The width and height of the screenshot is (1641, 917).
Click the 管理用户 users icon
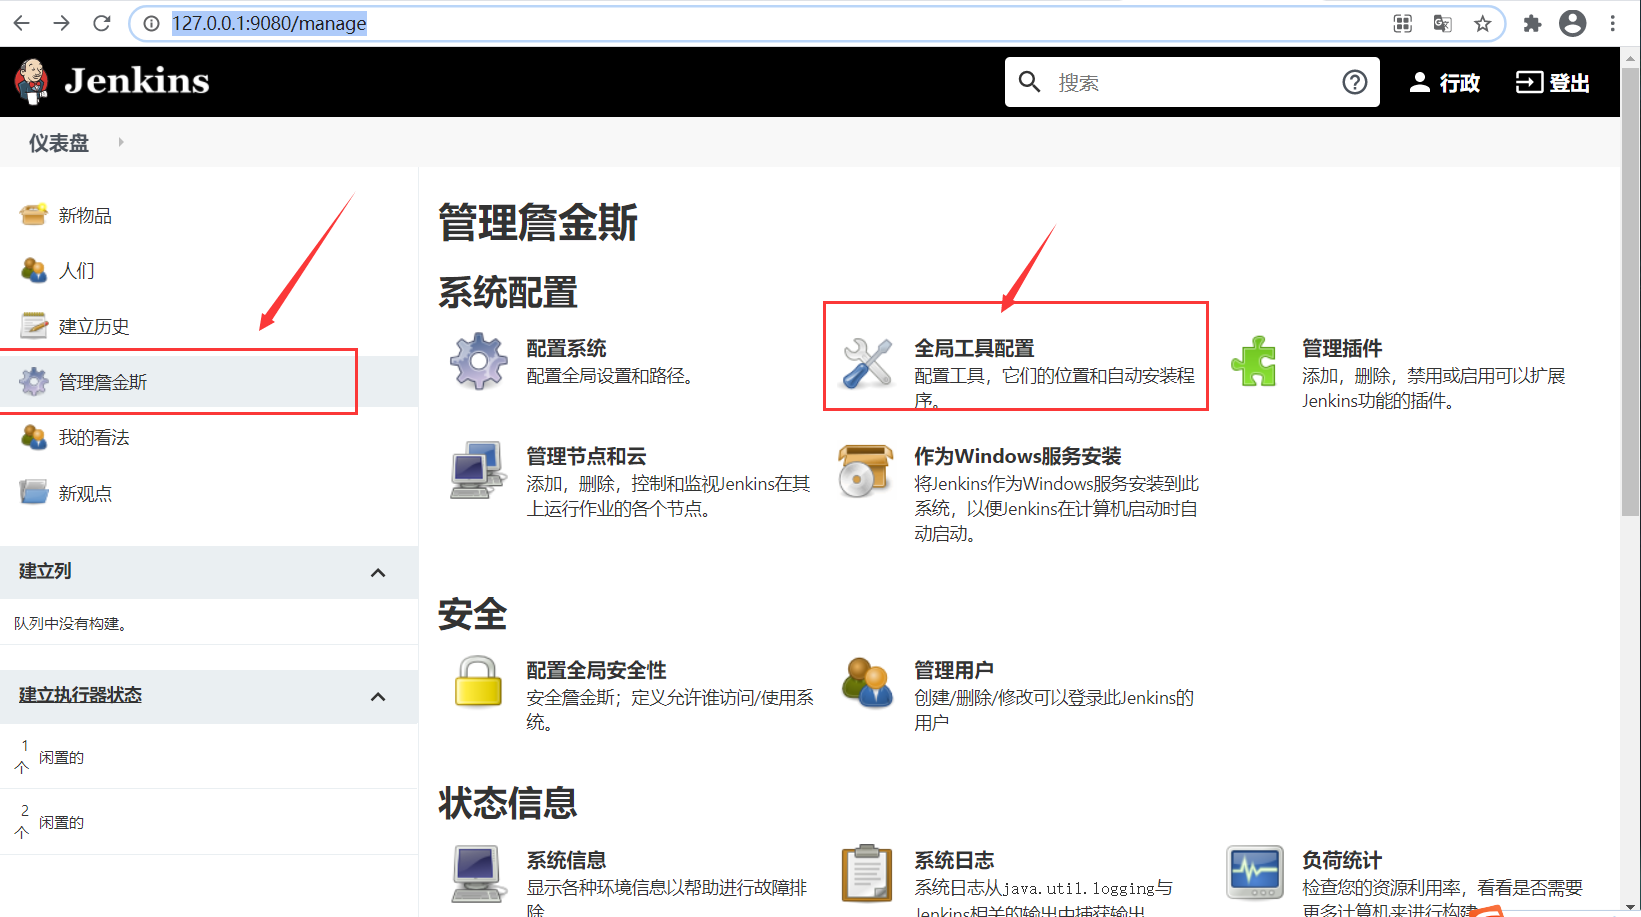click(866, 682)
